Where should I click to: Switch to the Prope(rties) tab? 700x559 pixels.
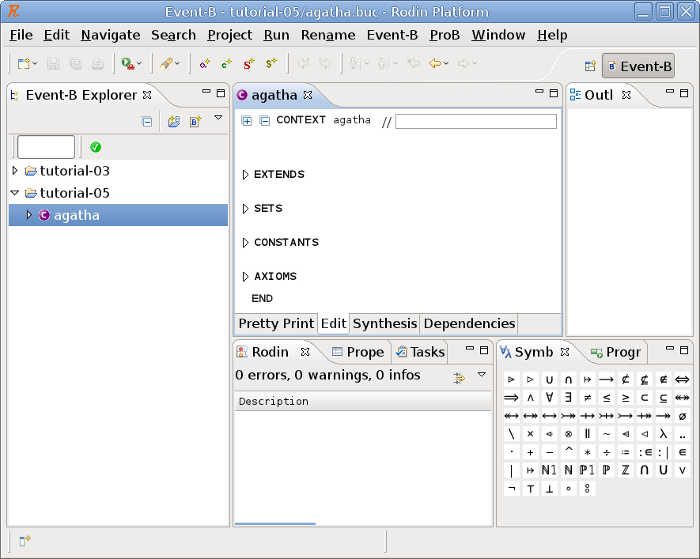coord(358,352)
